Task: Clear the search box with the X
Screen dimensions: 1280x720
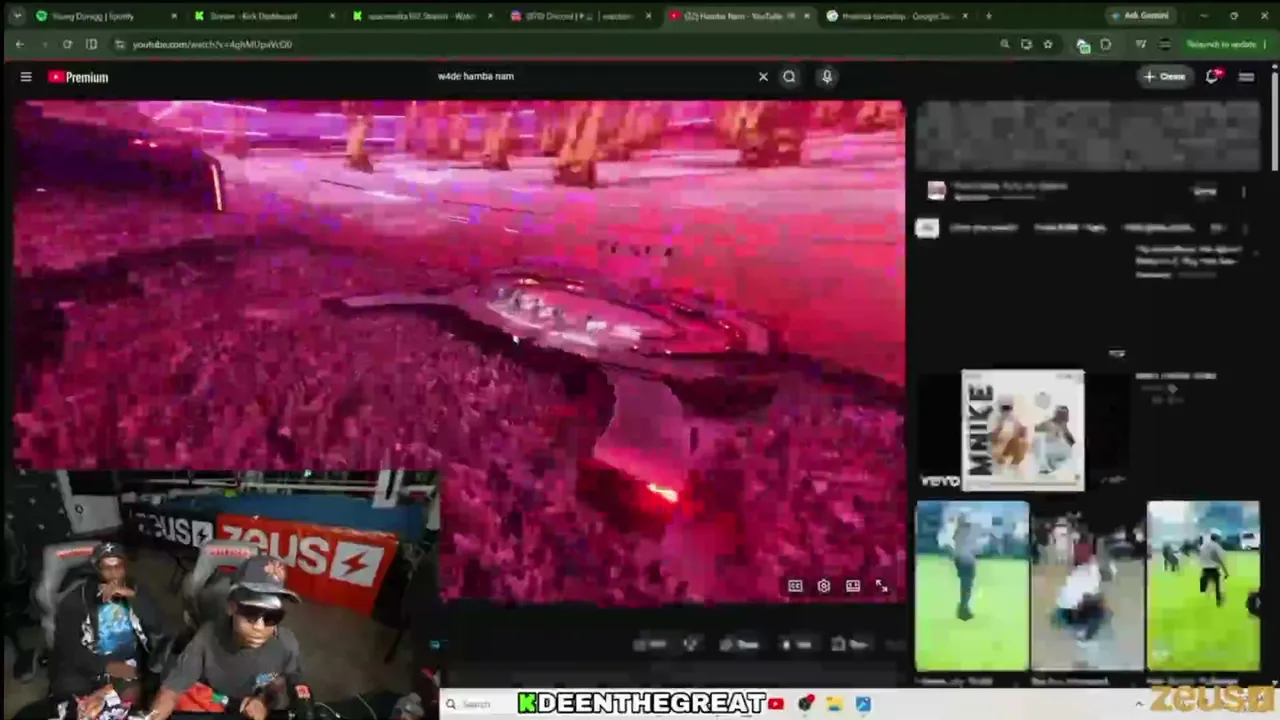Action: (x=763, y=77)
